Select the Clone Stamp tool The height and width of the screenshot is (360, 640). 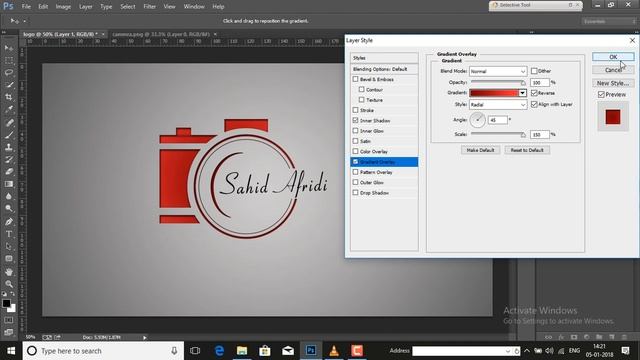(x=9, y=147)
